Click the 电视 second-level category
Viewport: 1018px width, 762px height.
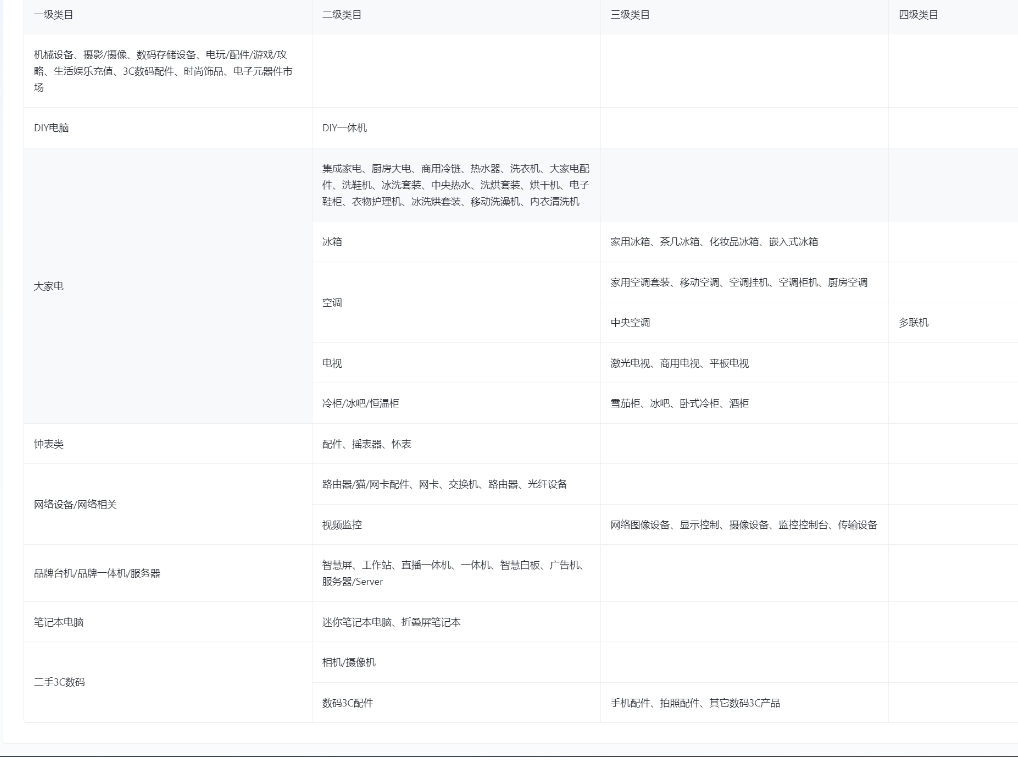pos(332,364)
